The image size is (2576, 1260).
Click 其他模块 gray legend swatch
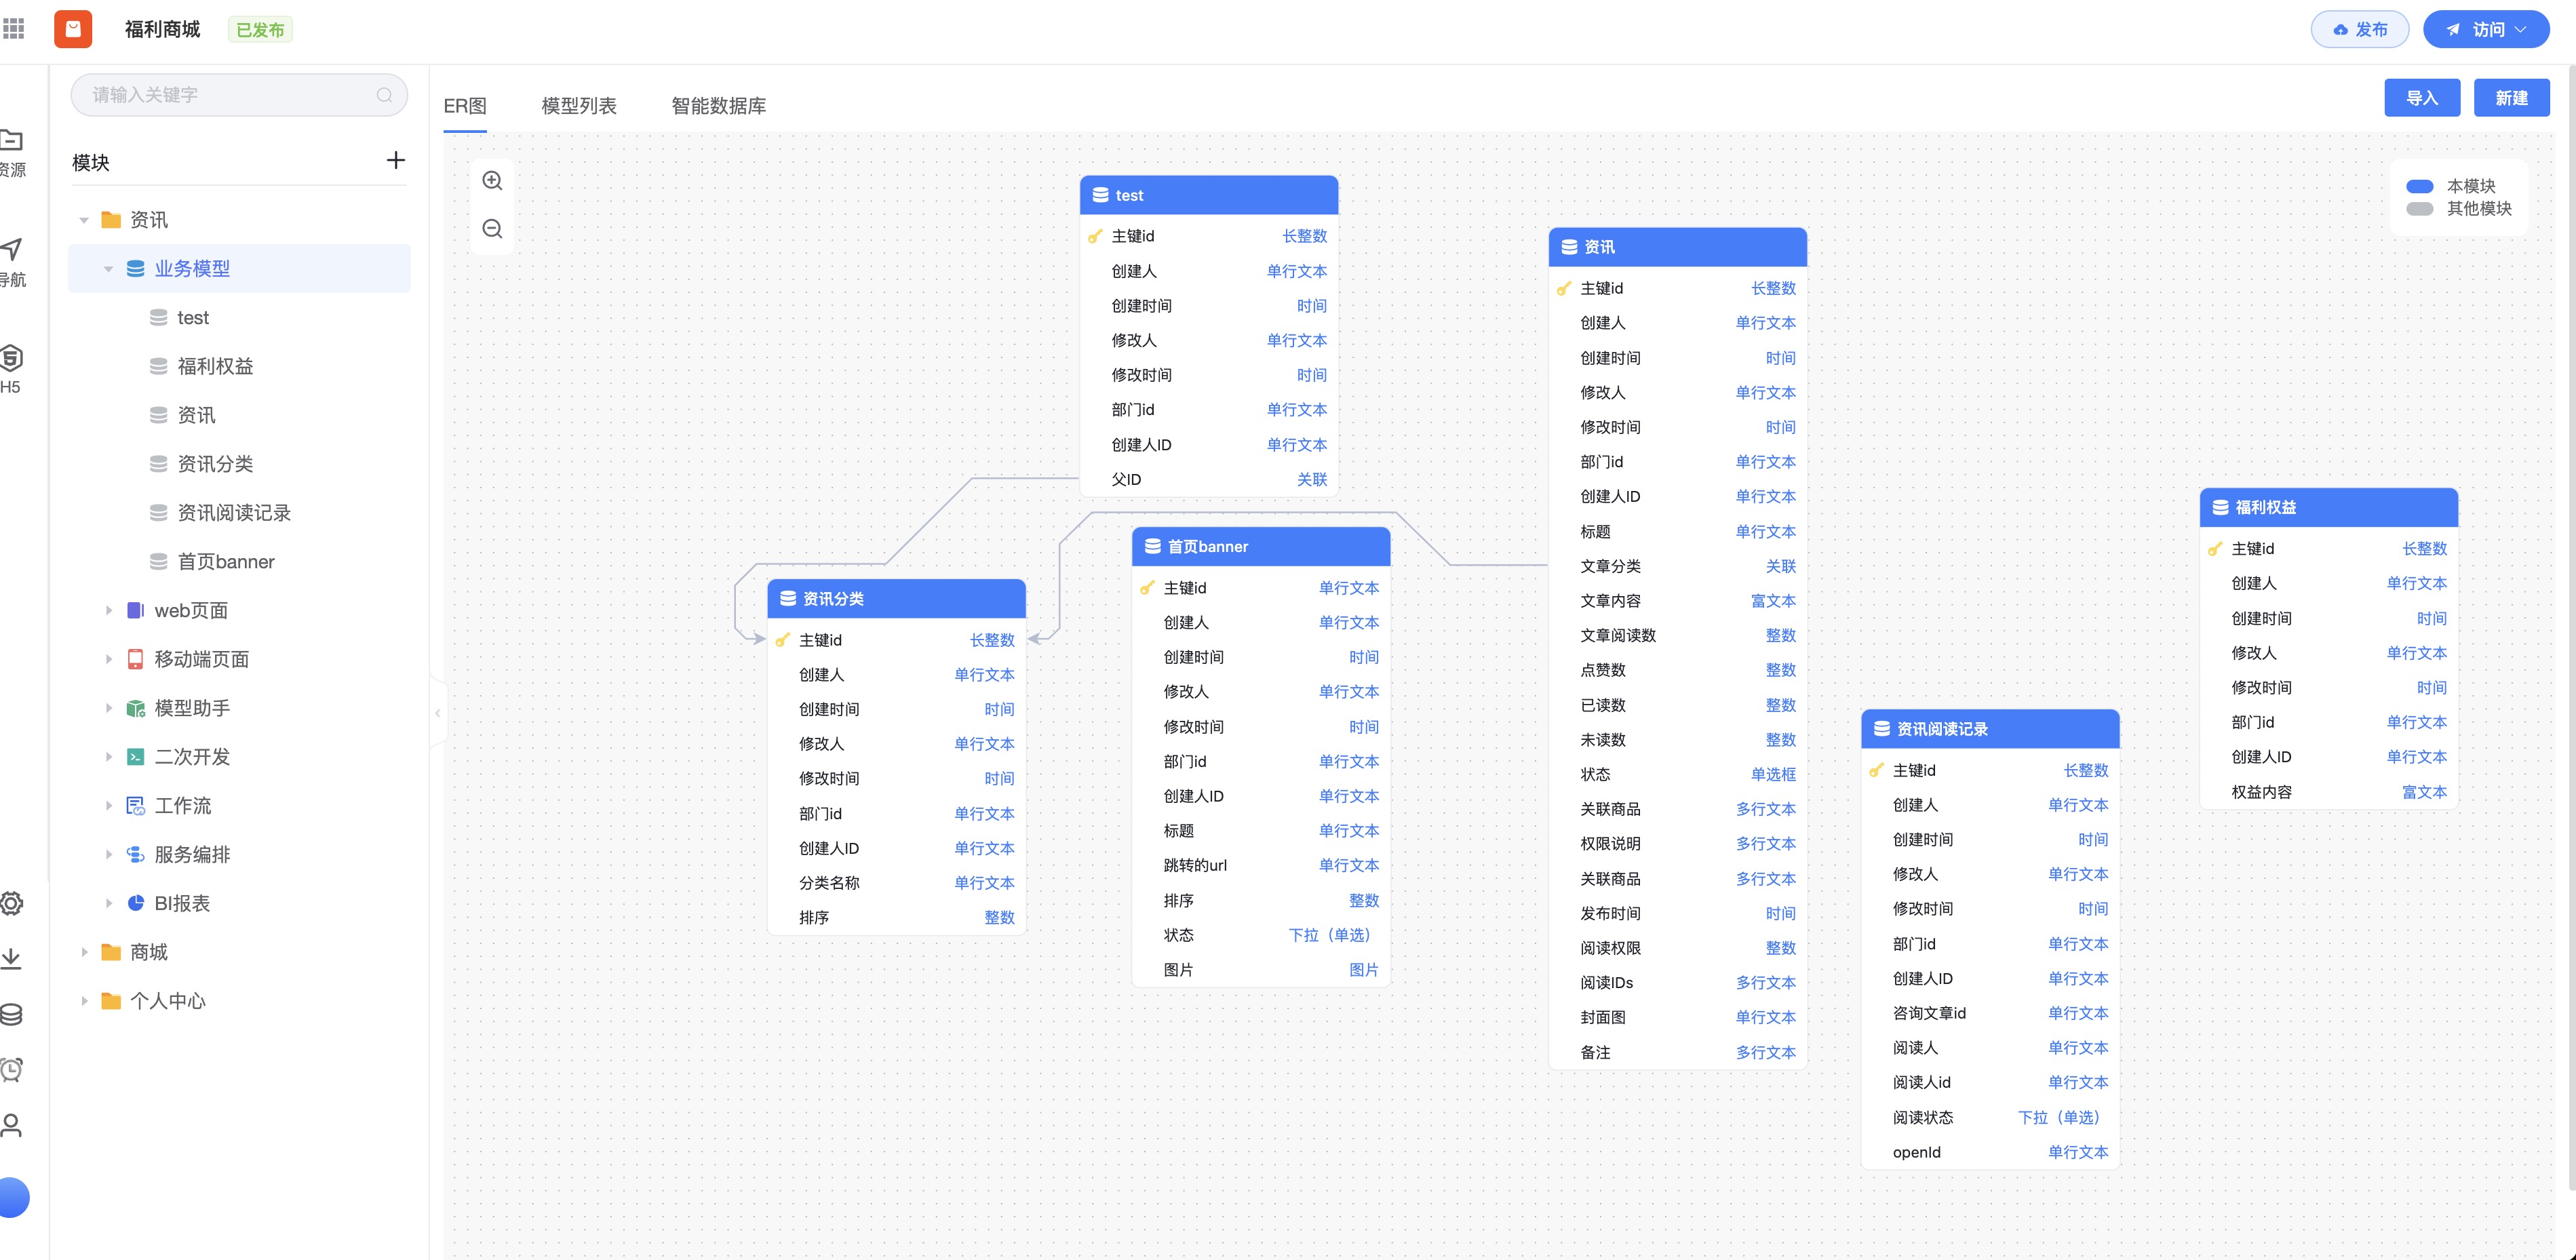point(2419,208)
